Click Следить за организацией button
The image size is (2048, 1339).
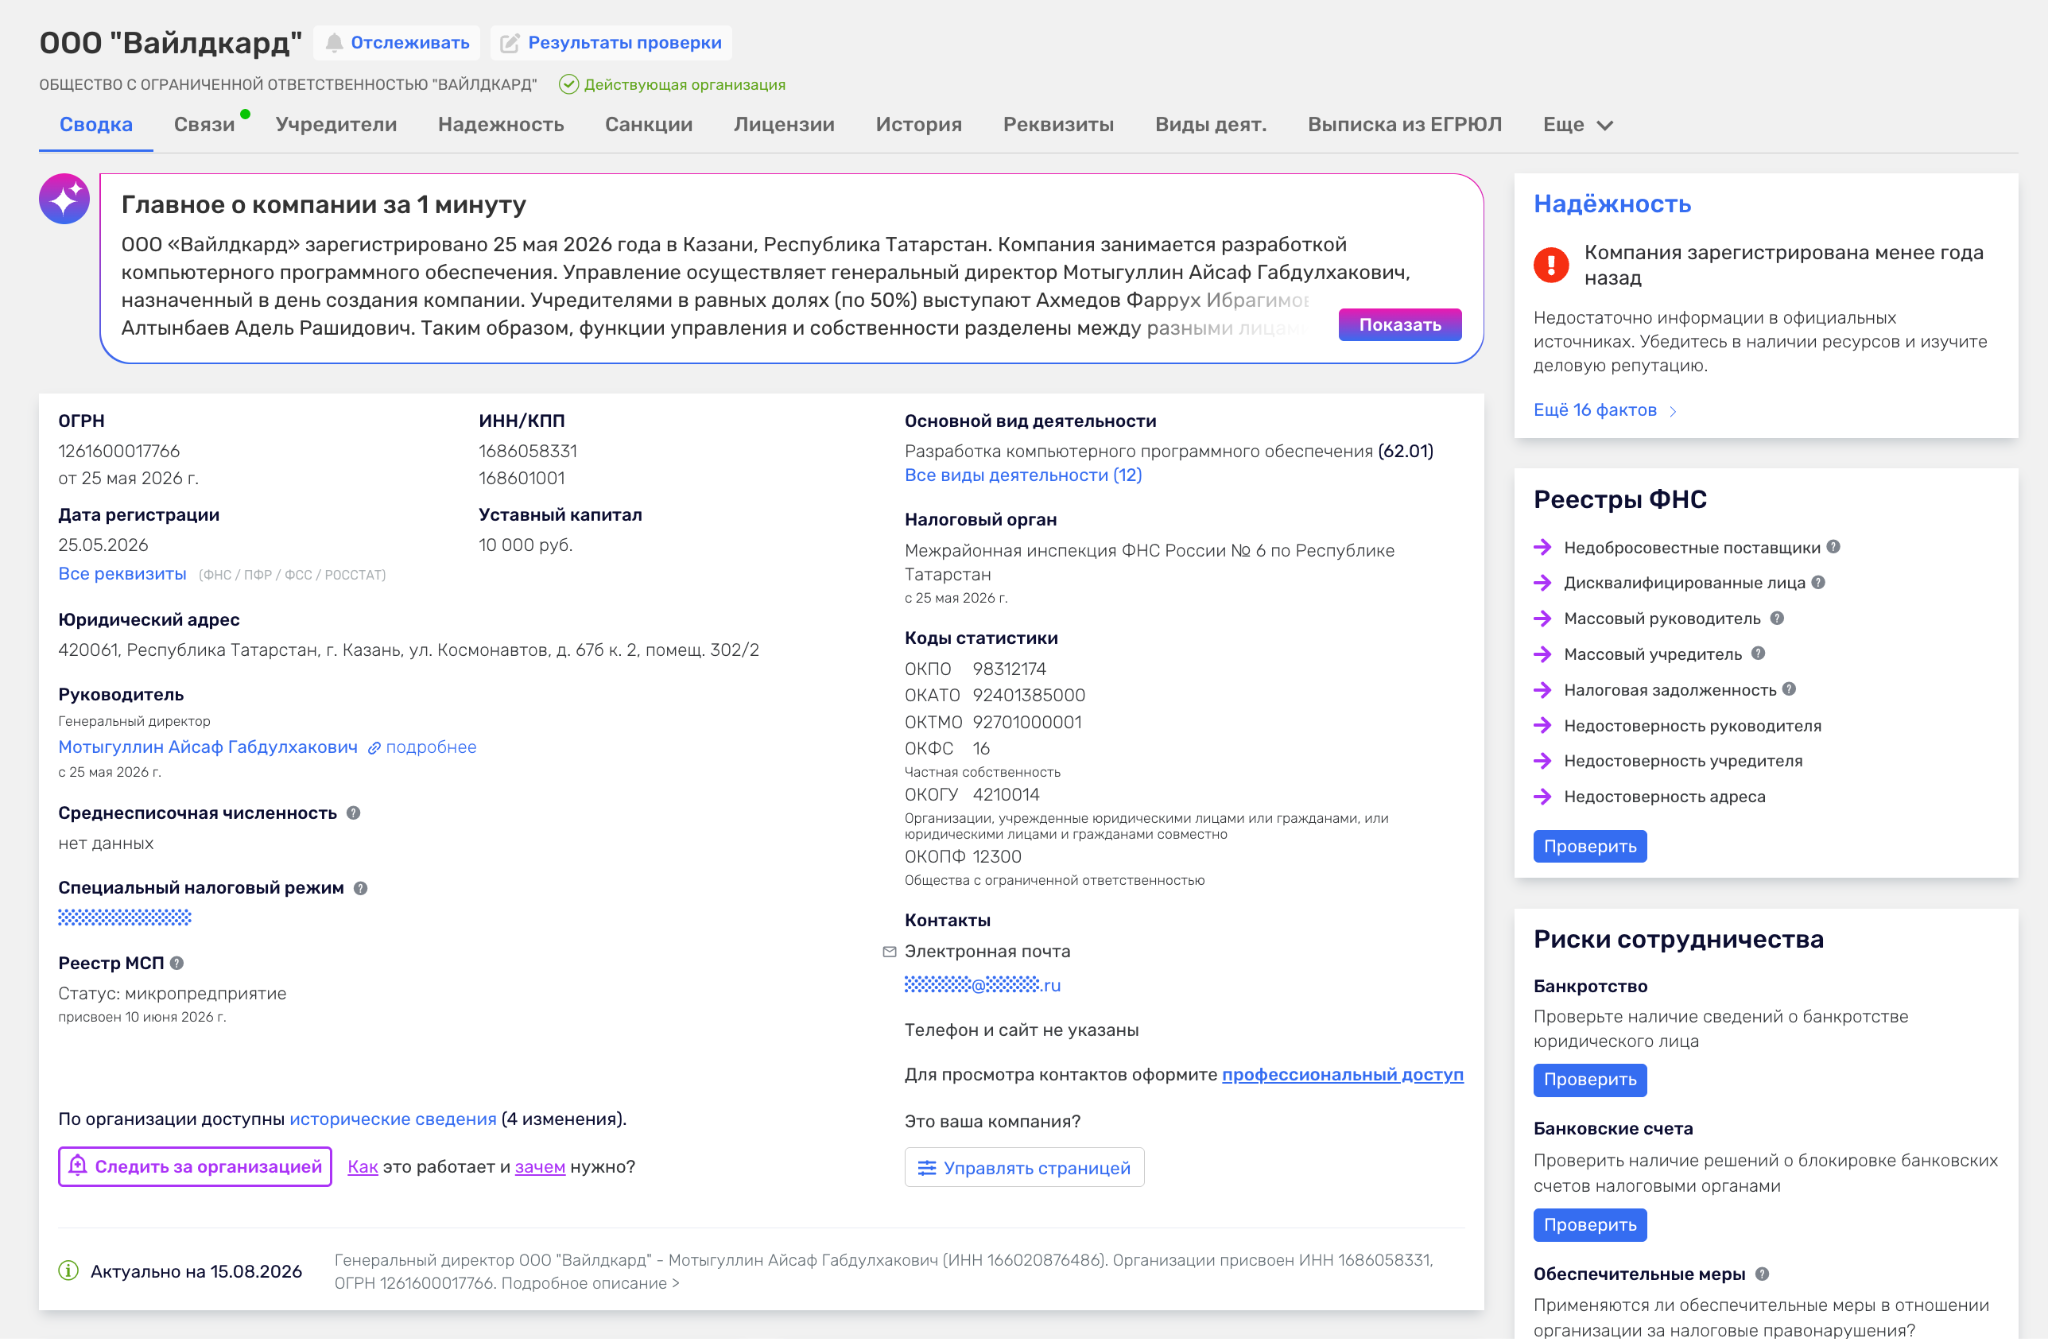point(195,1167)
